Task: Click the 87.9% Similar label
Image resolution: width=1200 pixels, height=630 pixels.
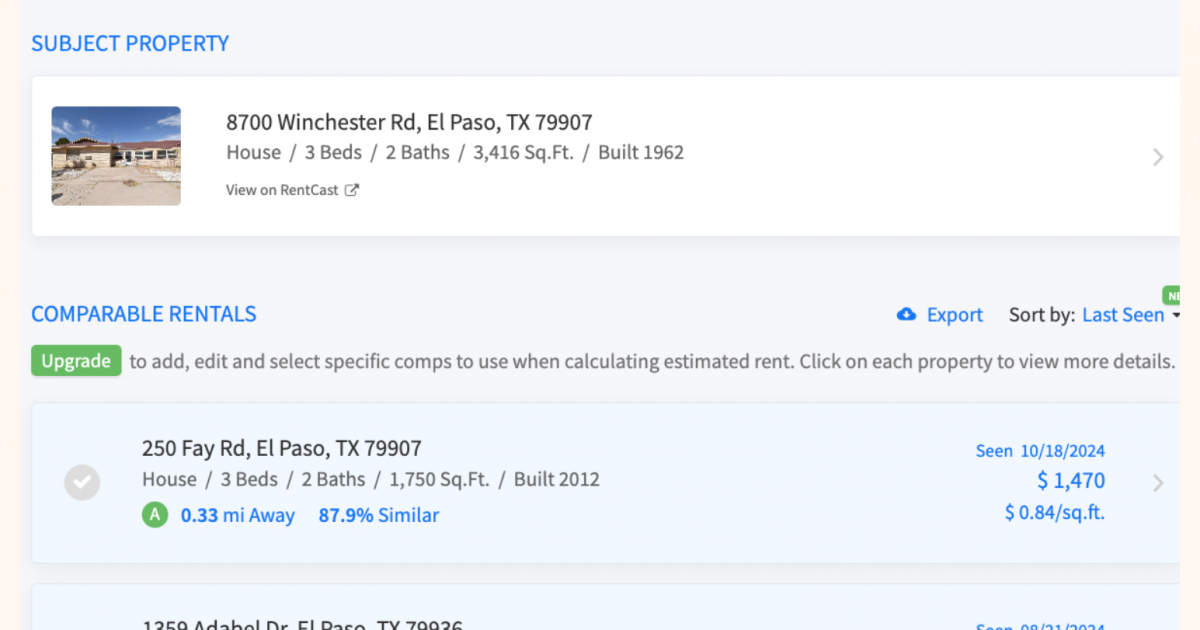Action: tap(379, 515)
